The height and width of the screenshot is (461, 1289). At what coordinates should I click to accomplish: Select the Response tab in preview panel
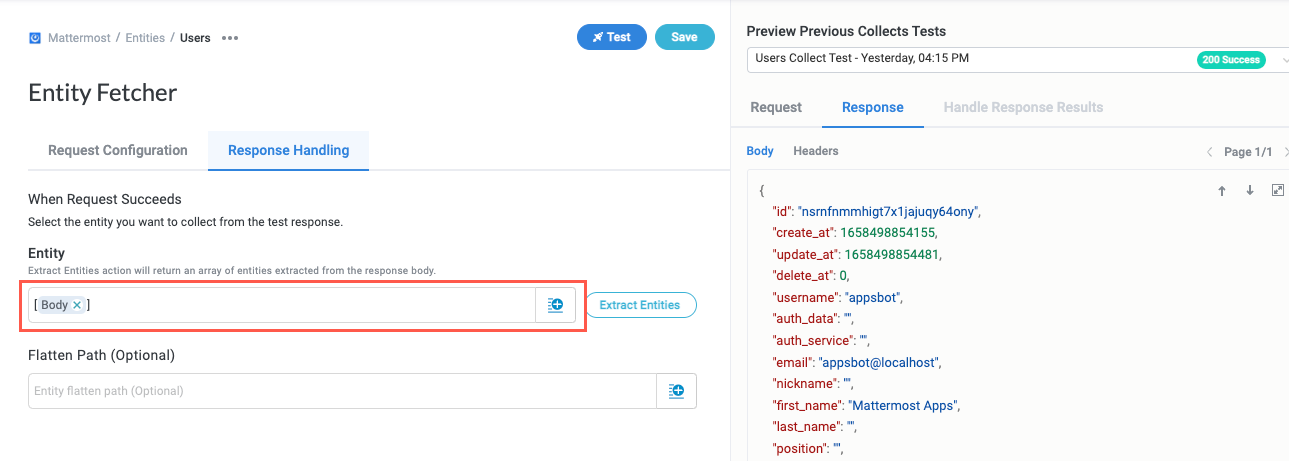(x=872, y=107)
